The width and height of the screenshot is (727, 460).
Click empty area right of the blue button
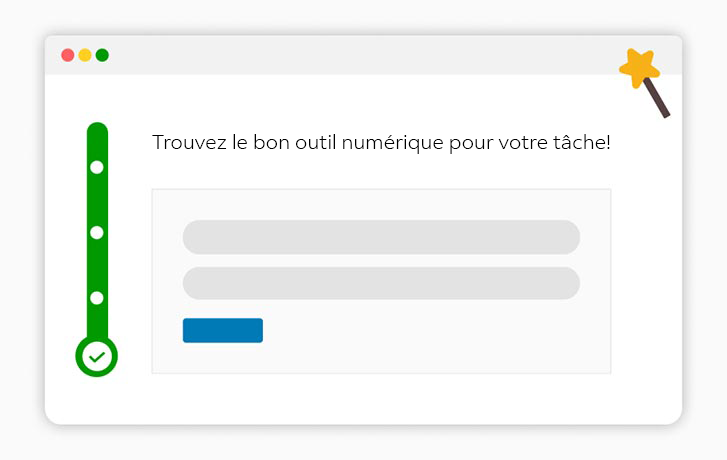click(430, 331)
